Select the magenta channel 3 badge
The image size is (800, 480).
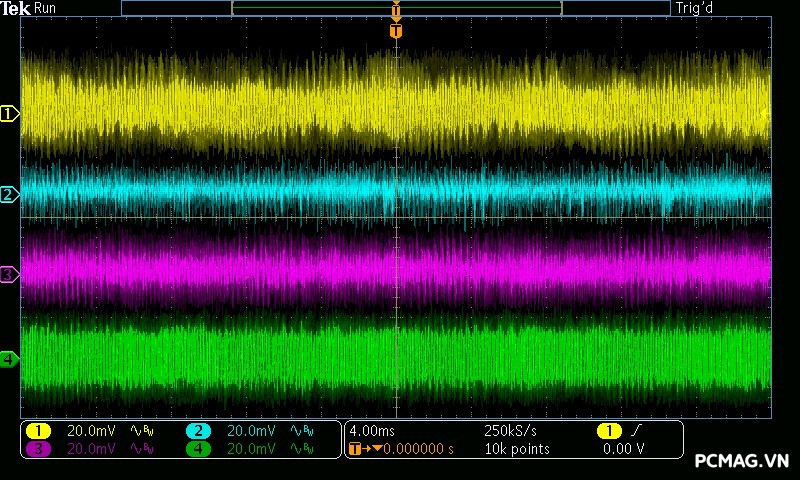[38, 449]
